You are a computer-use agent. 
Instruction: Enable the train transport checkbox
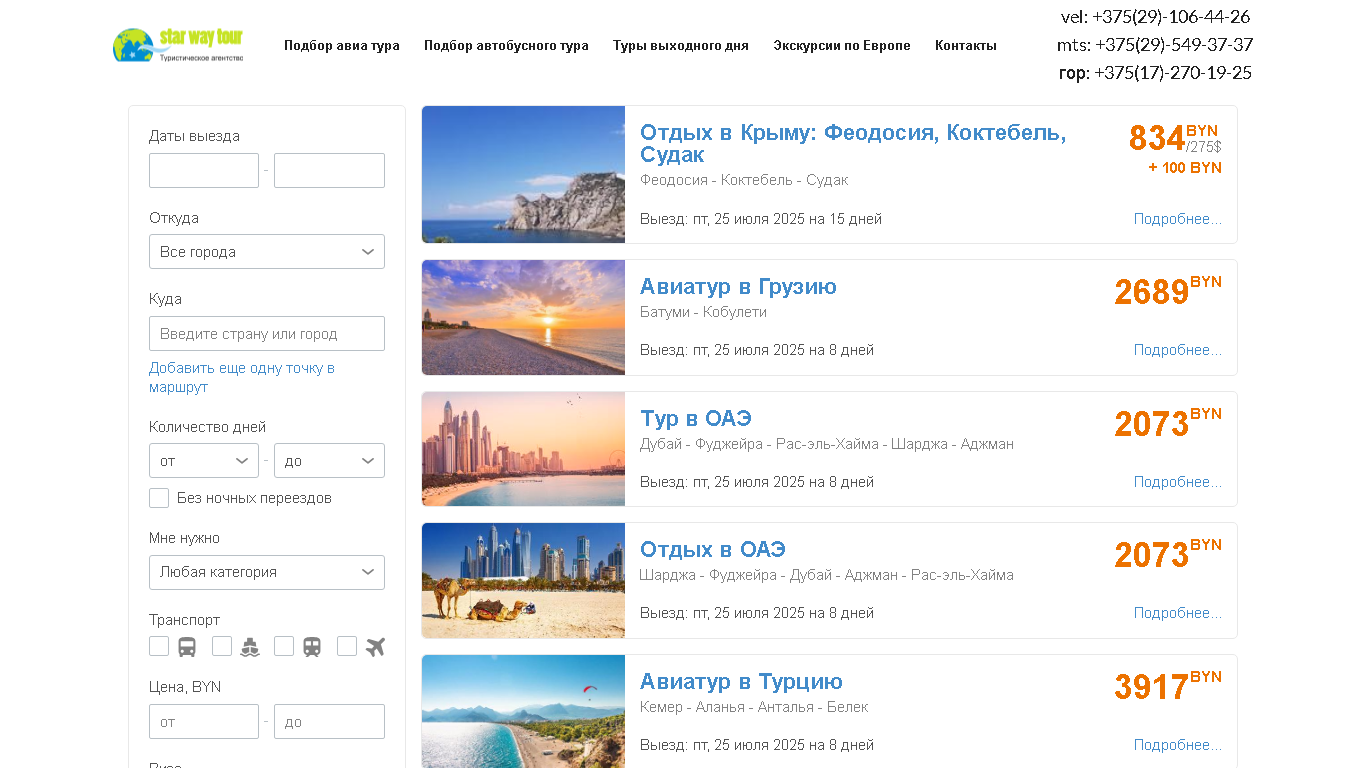click(284, 646)
